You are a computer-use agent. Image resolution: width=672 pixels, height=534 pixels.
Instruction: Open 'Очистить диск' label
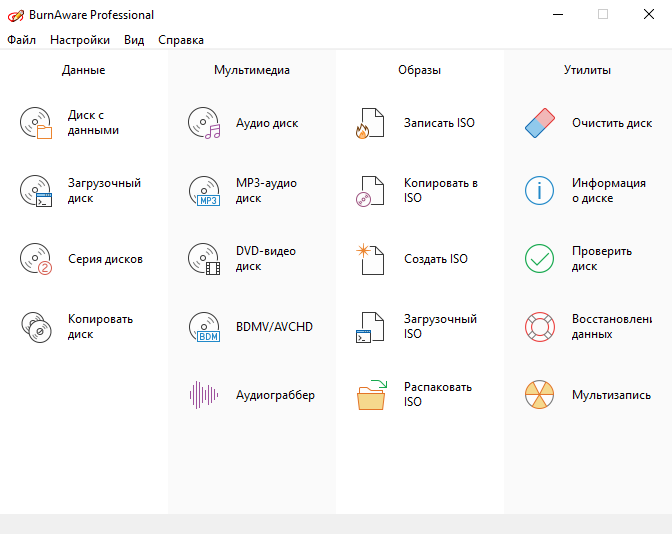(x=612, y=123)
